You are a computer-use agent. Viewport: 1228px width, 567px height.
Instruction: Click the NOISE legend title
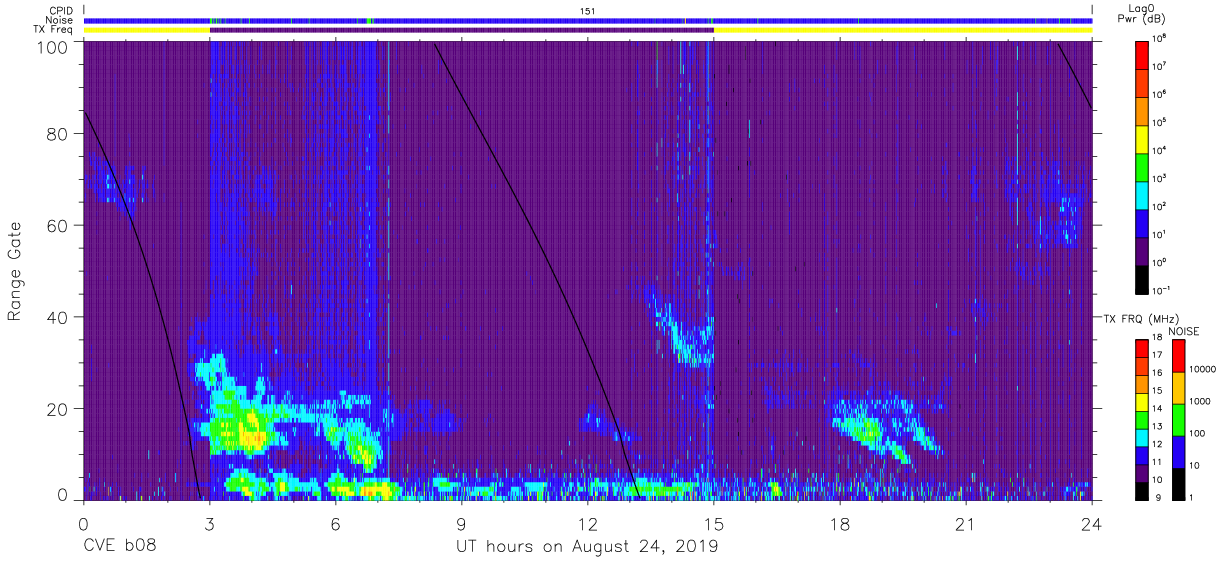point(1186,331)
